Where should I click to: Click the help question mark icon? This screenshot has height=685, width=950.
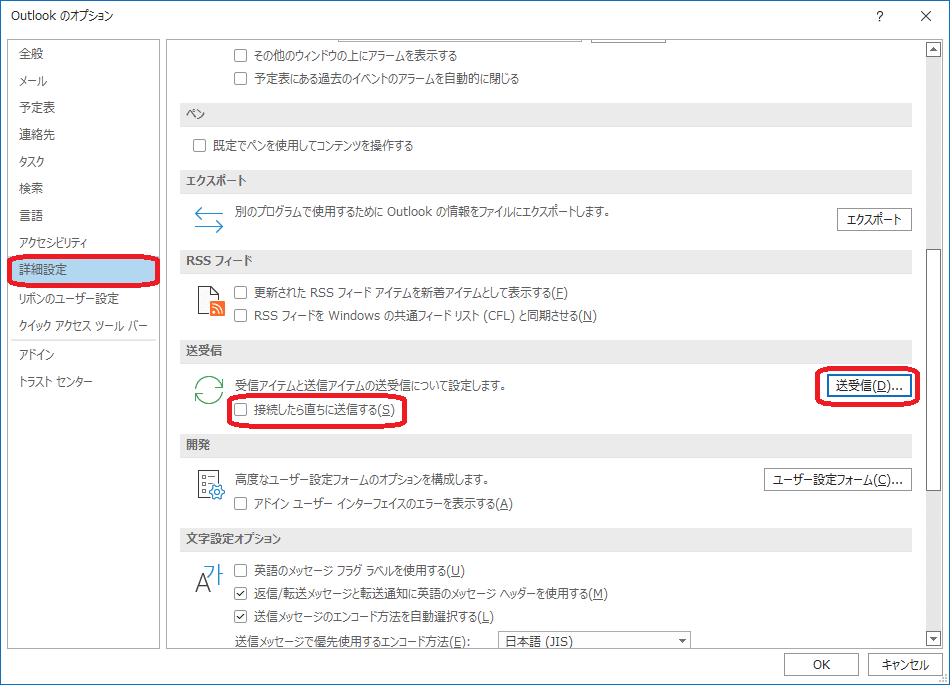click(x=880, y=16)
